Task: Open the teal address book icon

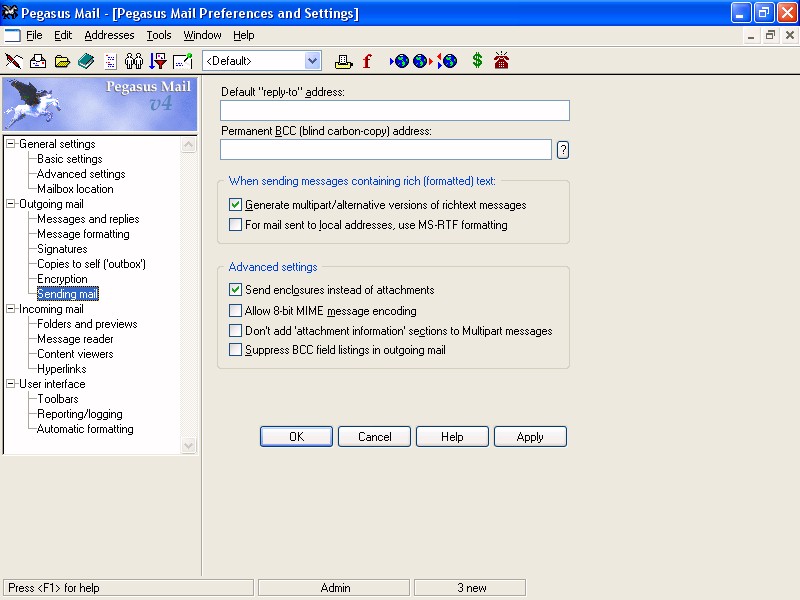Action: (x=86, y=61)
